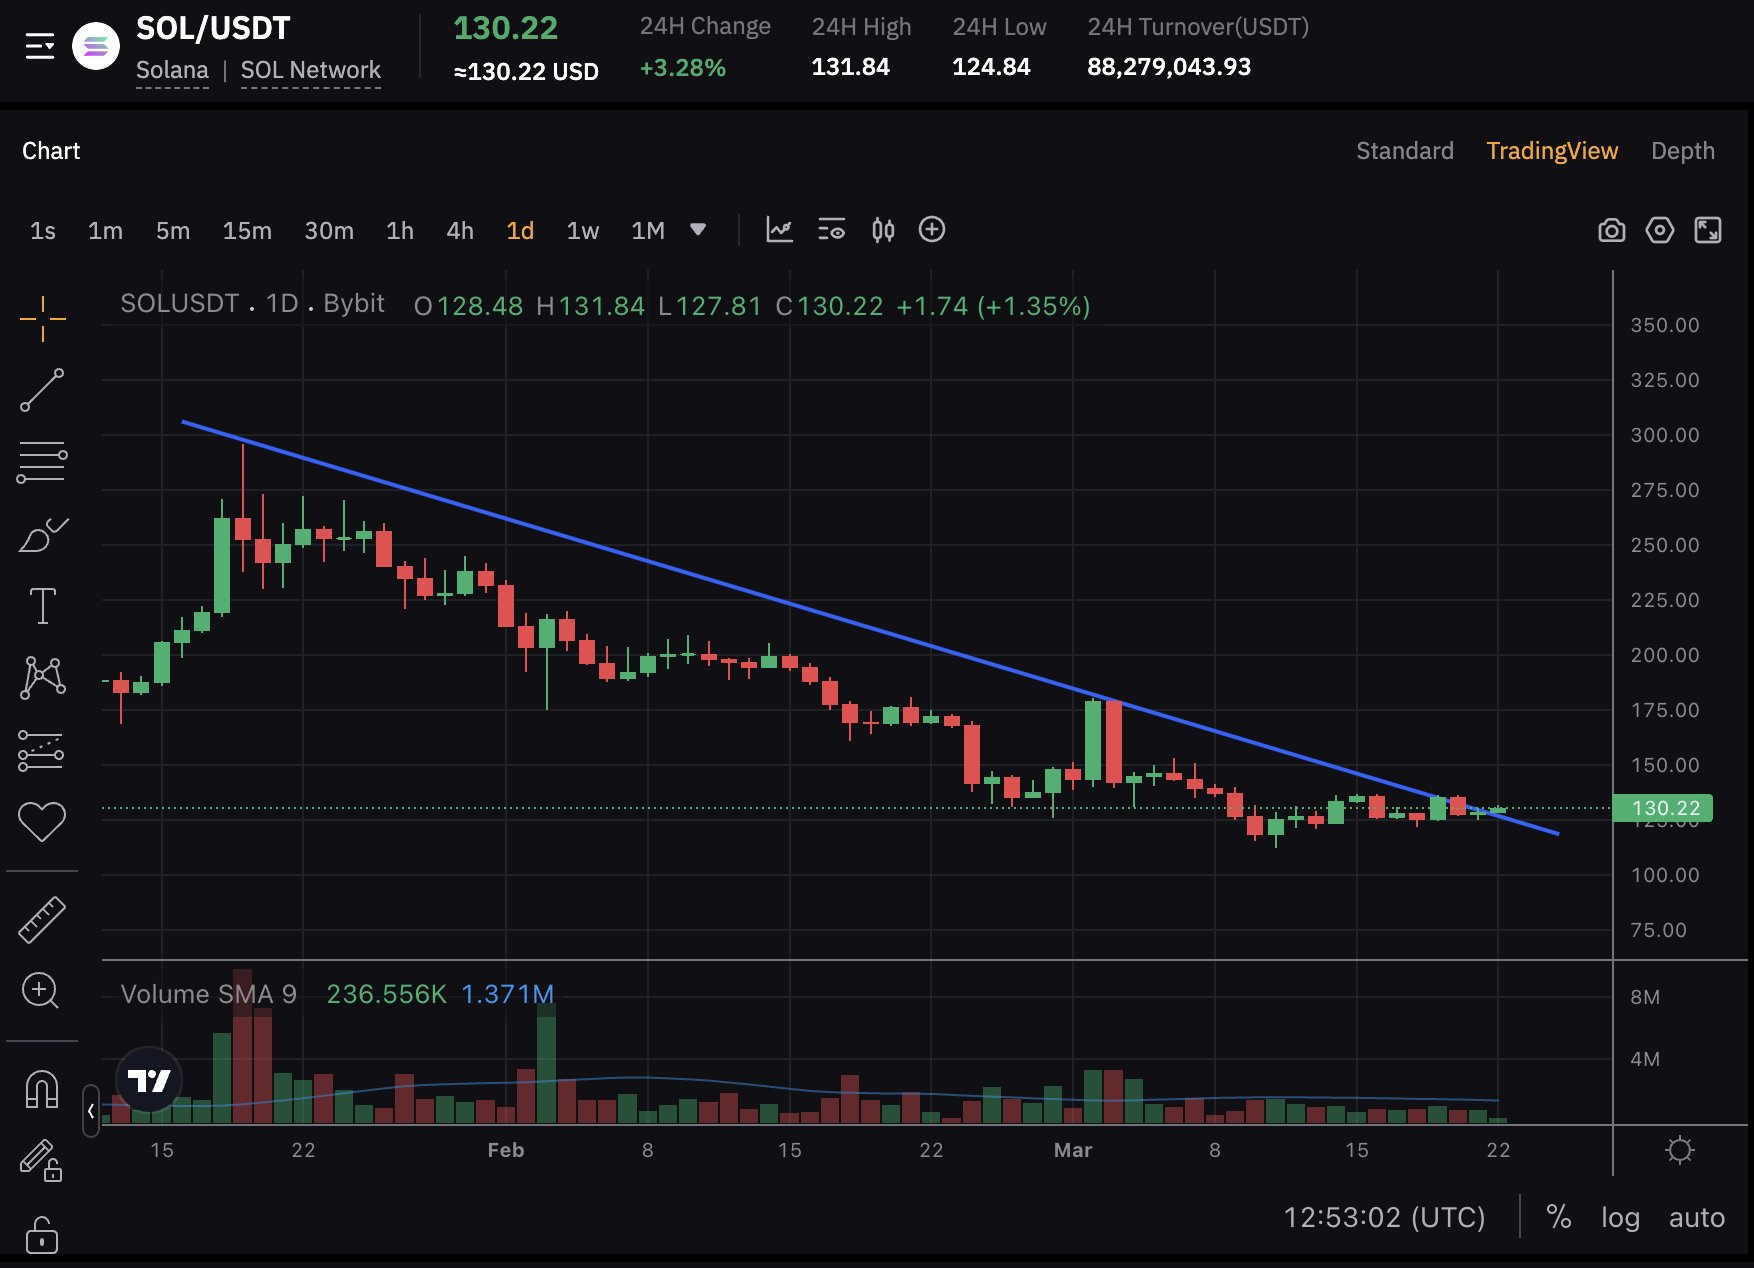Select the trend line drawing tool
Viewport: 1754px width, 1268px height.
(x=42, y=390)
